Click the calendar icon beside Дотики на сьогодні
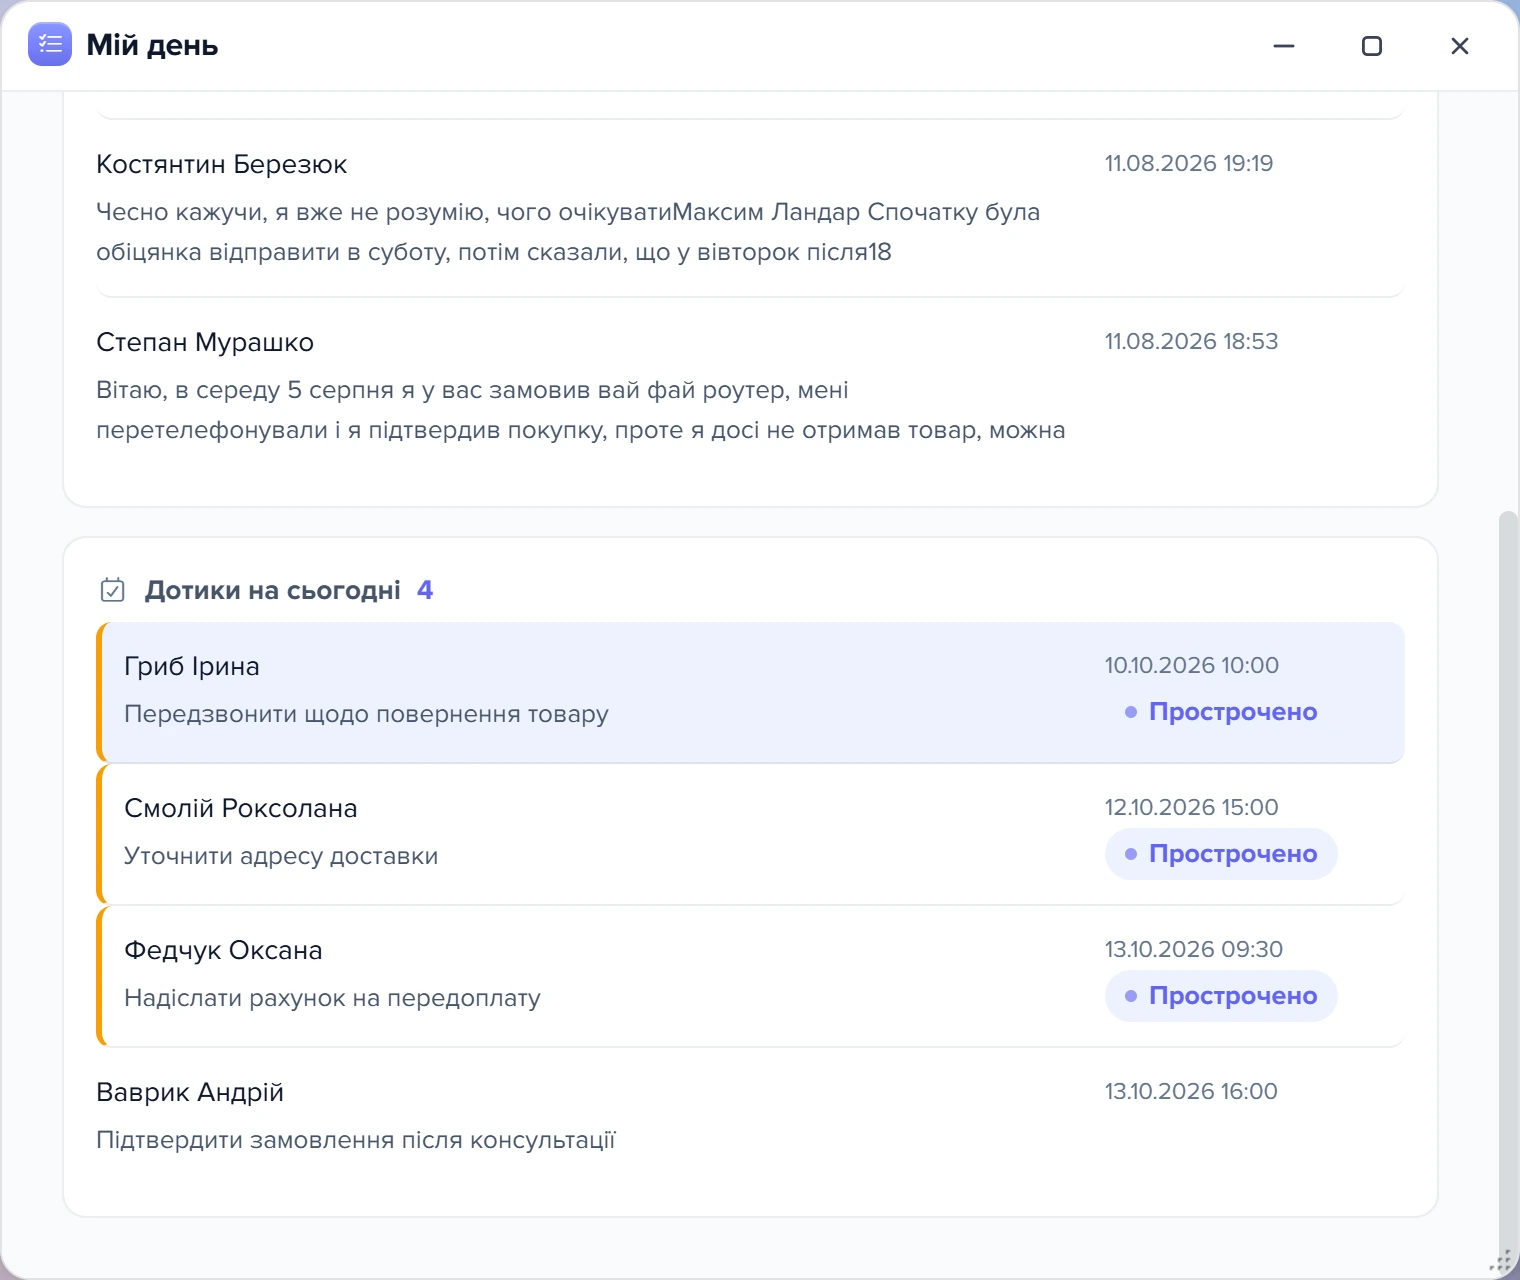 point(113,590)
